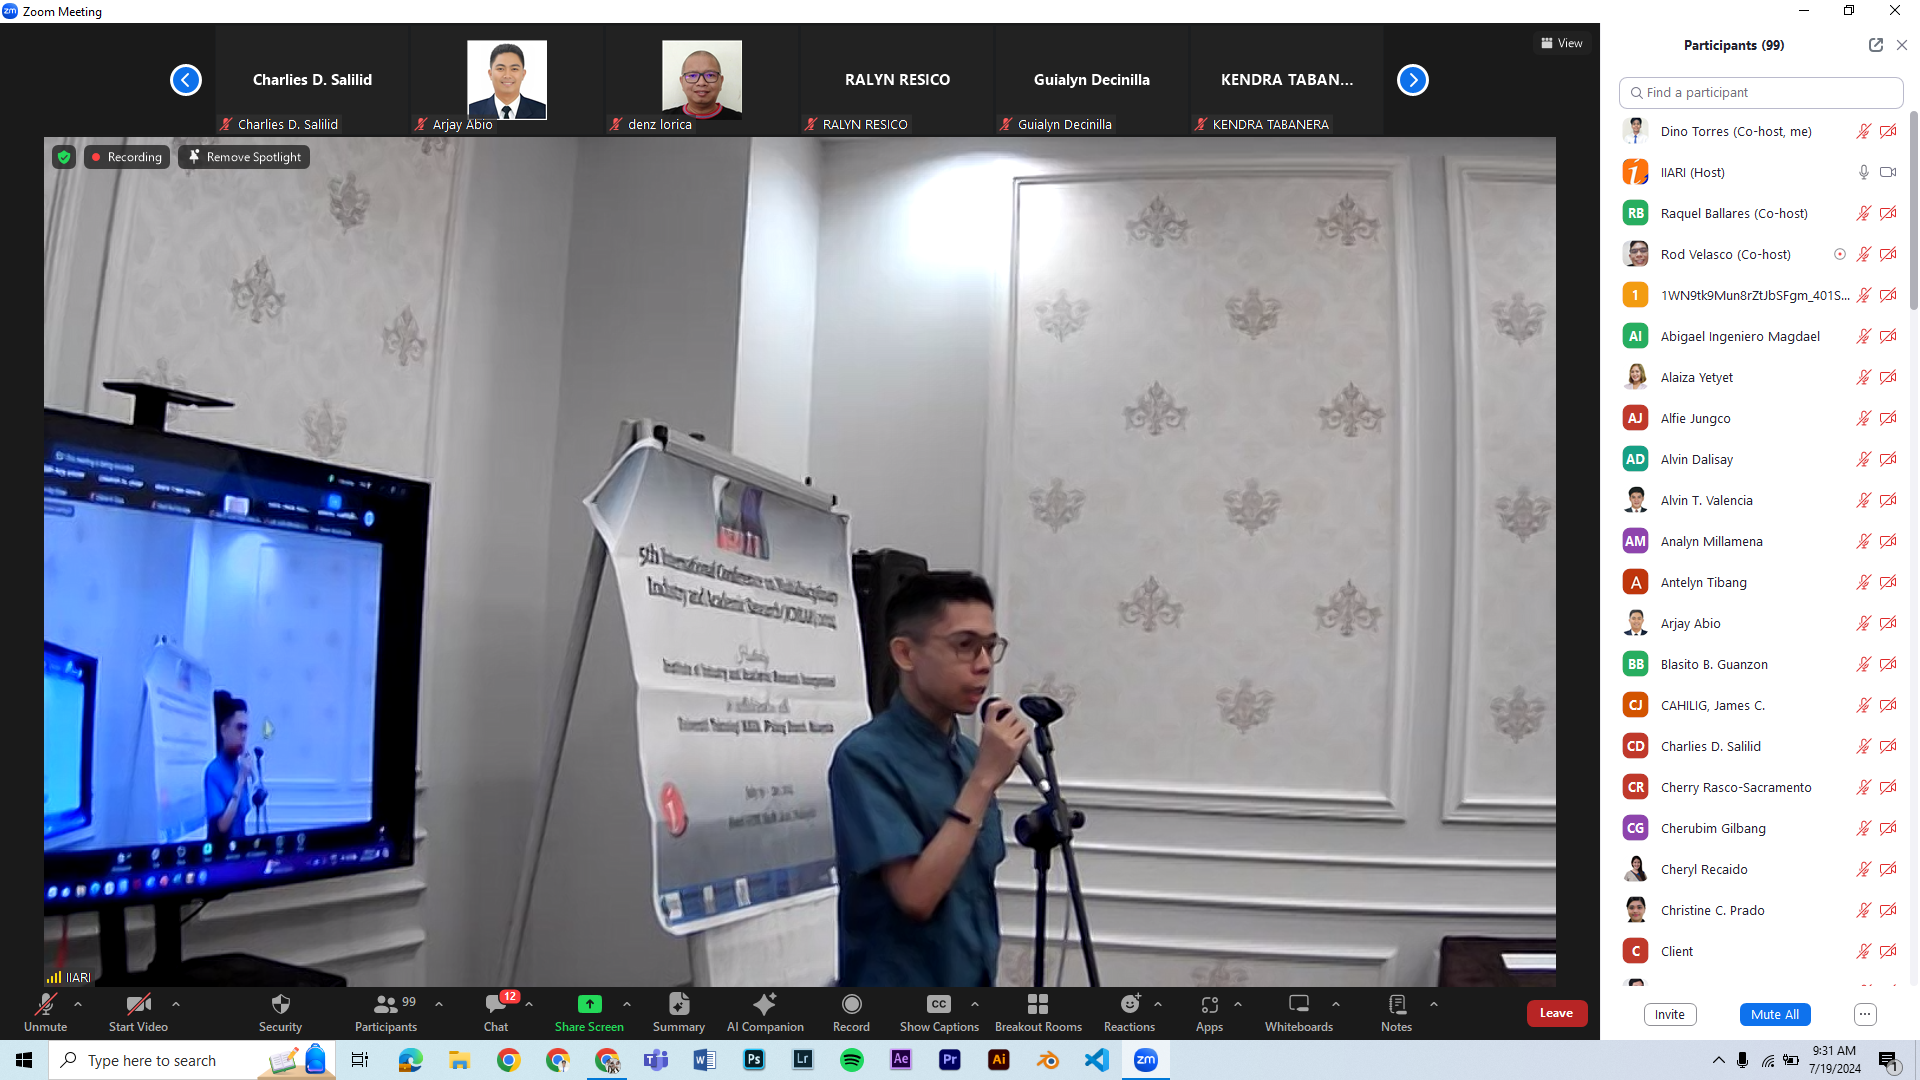Toggle Start Video on
The width and height of the screenshot is (1920, 1080).
[138, 1011]
